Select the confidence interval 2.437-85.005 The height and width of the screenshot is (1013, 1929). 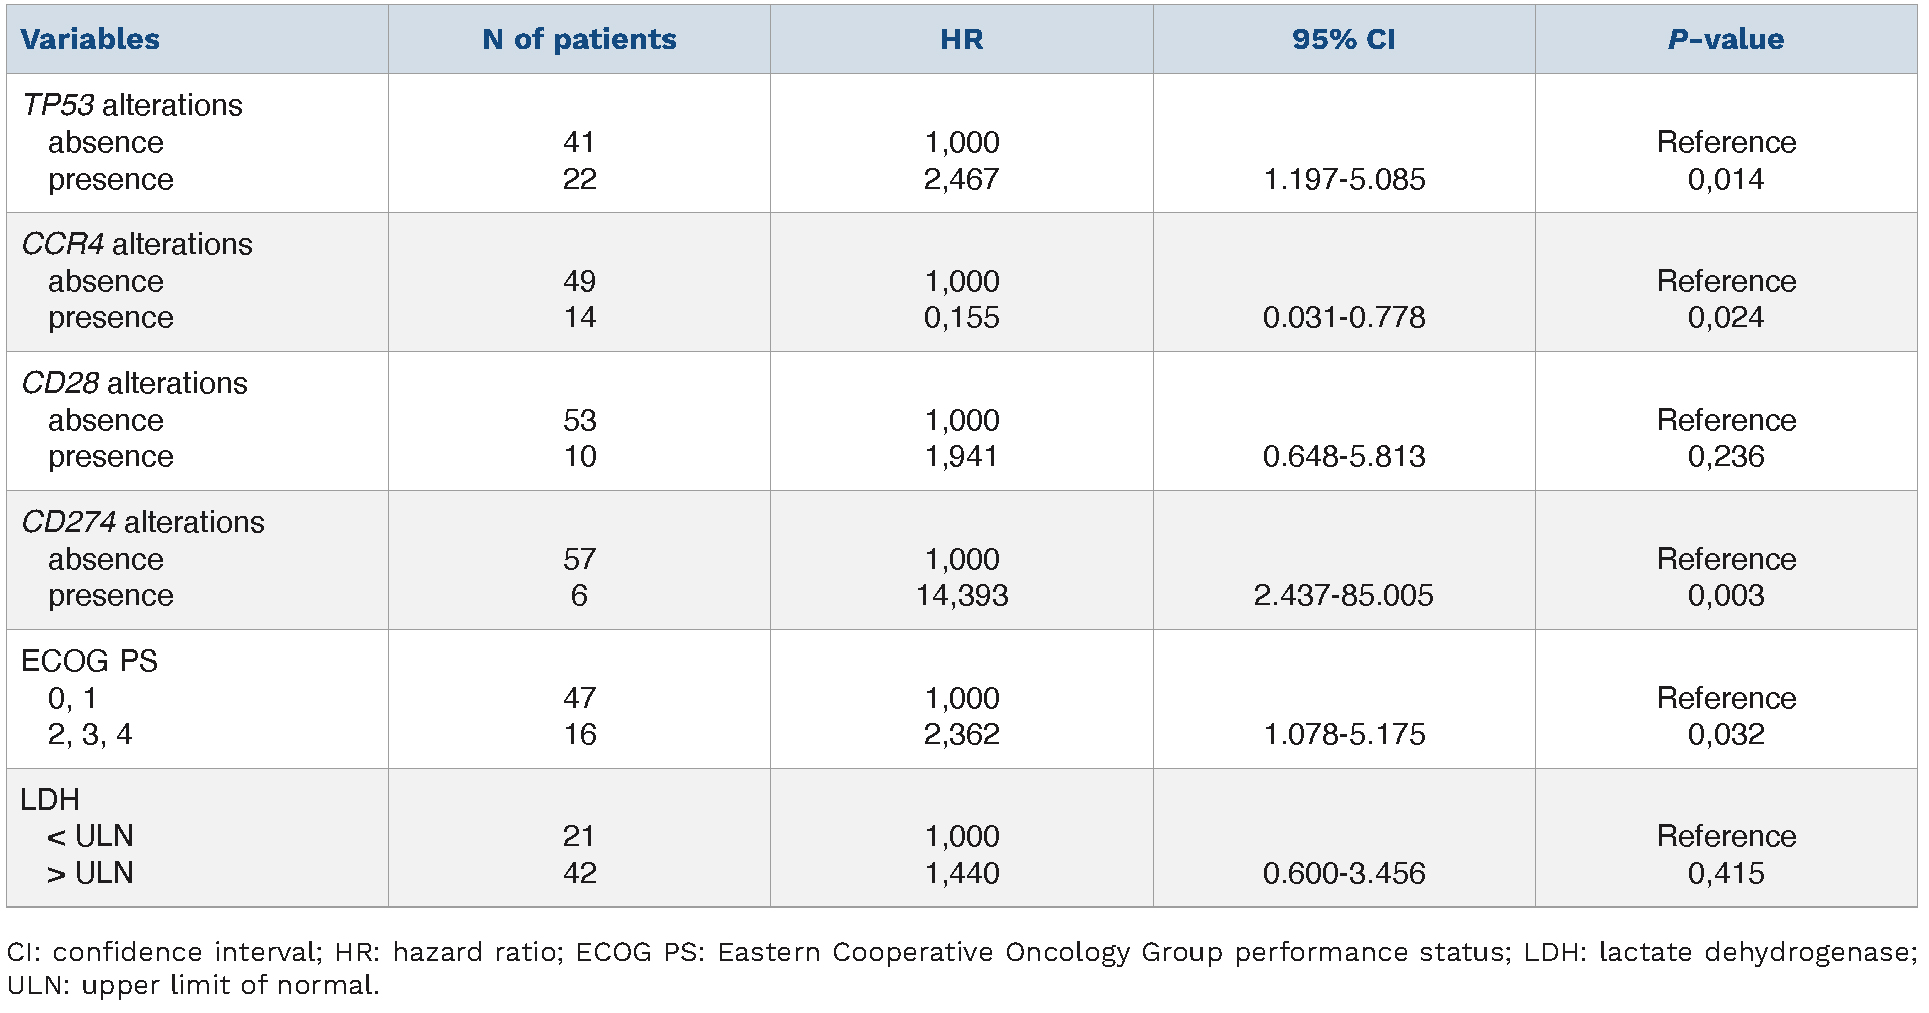(x=1343, y=595)
